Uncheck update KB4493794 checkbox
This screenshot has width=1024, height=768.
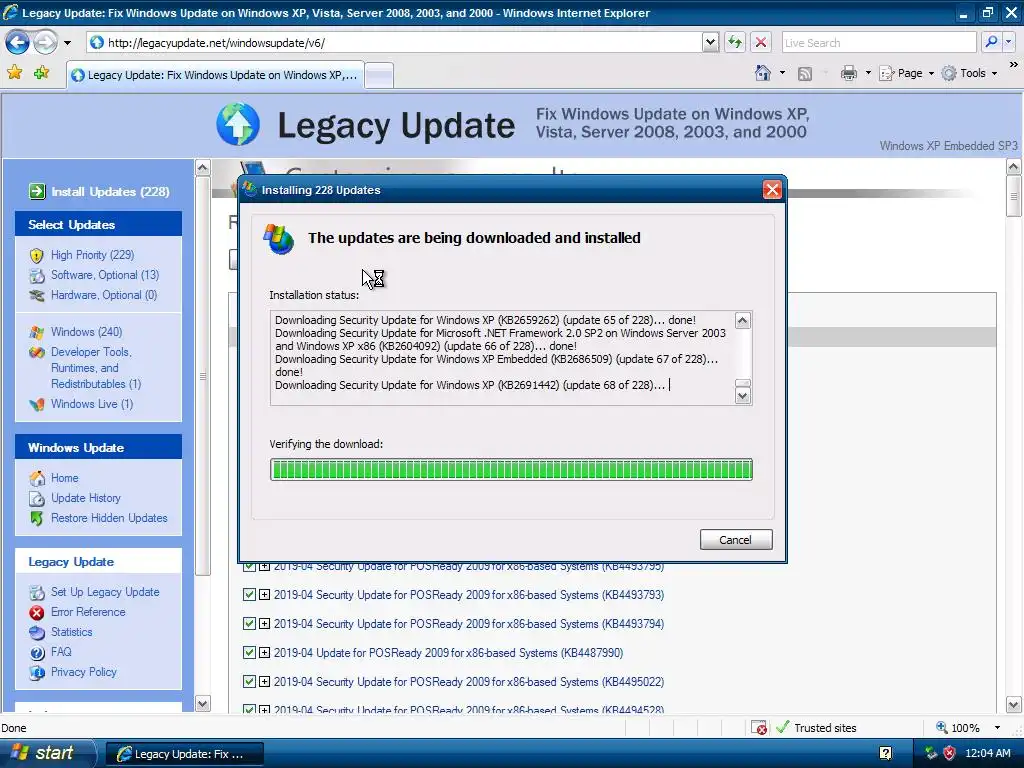[x=249, y=624]
